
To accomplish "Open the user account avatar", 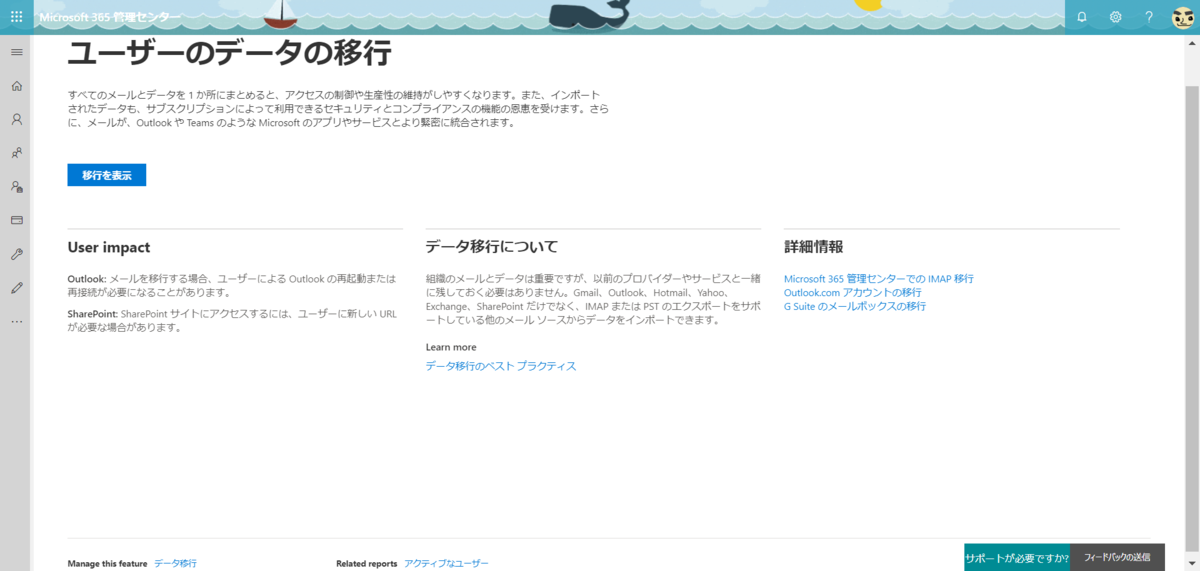I will (x=1183, y=17).
